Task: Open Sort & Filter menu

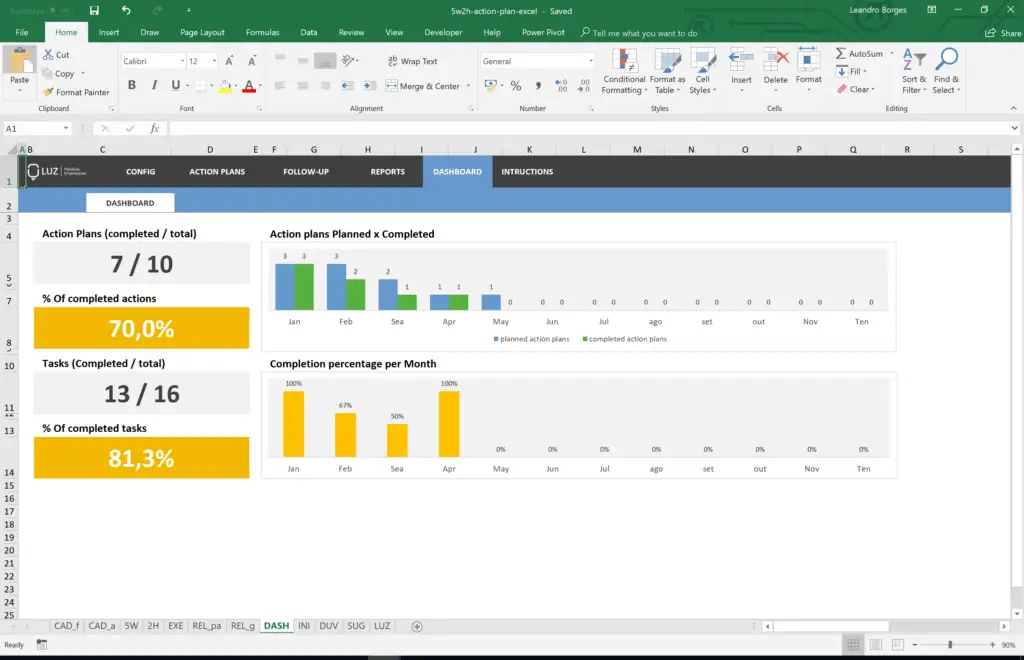Action: pos(914,71)
